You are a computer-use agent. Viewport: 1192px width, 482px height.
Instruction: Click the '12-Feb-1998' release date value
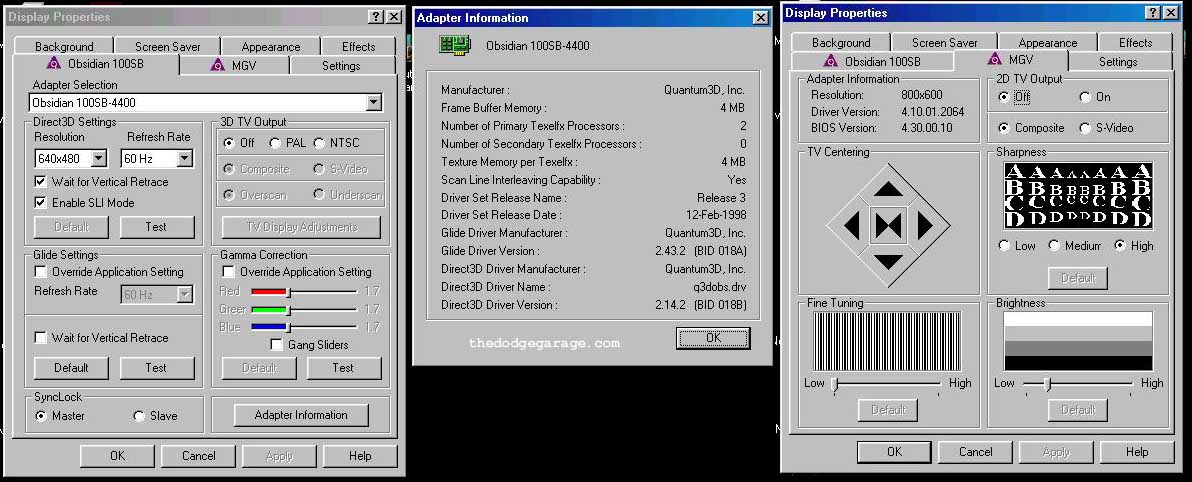[716, 215]
